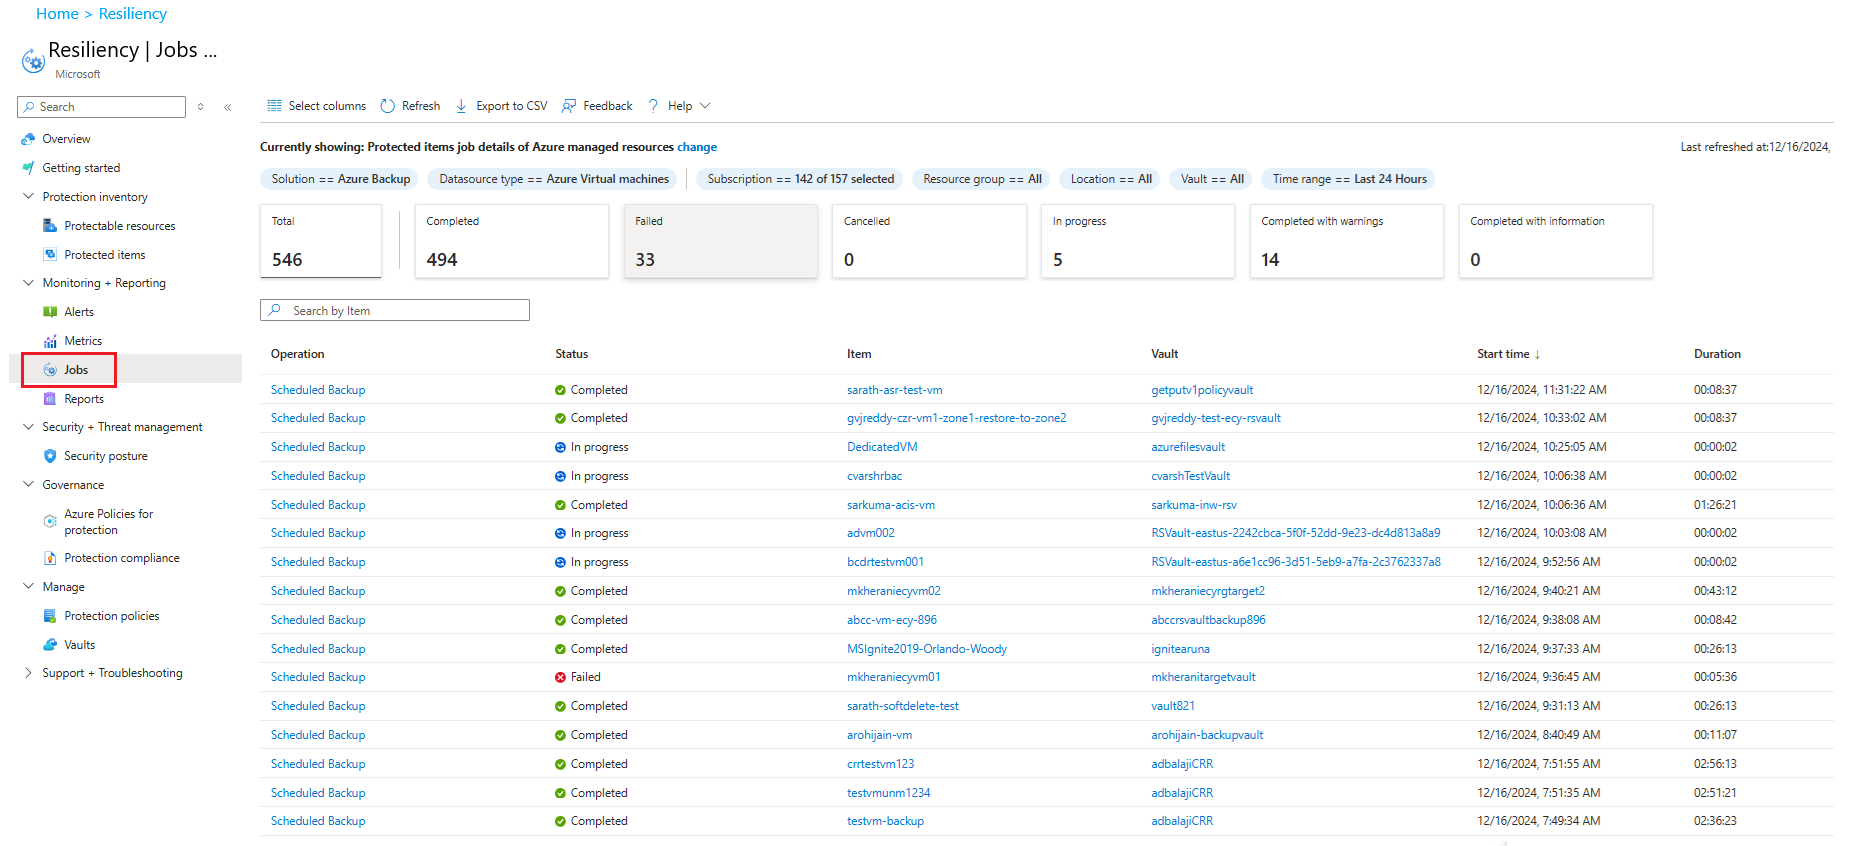The height and width of the screenshot is (846, 1863).
Task: Open the sarath-asr-test-vm item link
Action: [x=895, y=390]
